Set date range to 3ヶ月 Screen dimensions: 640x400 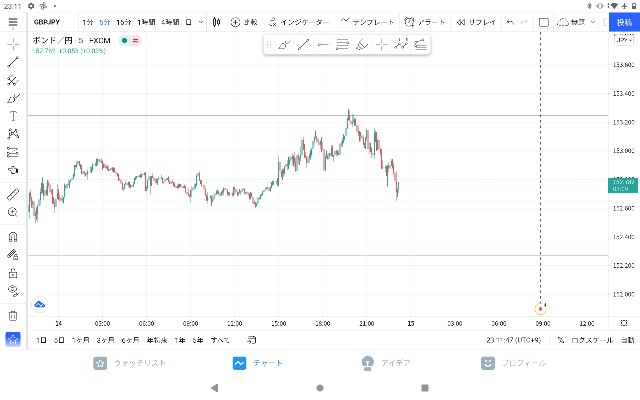click(x=105, y=340)
